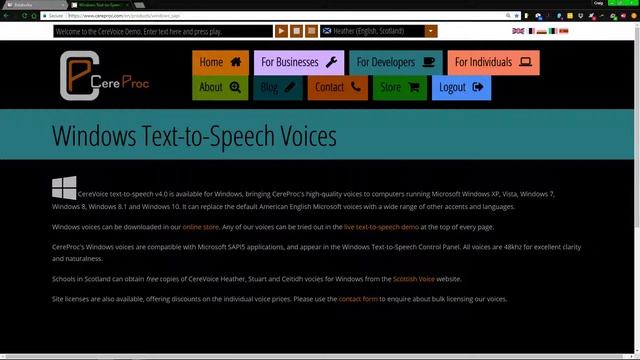Click the 'Windows Text-to-Speech Voices' heading

point(194,136)
